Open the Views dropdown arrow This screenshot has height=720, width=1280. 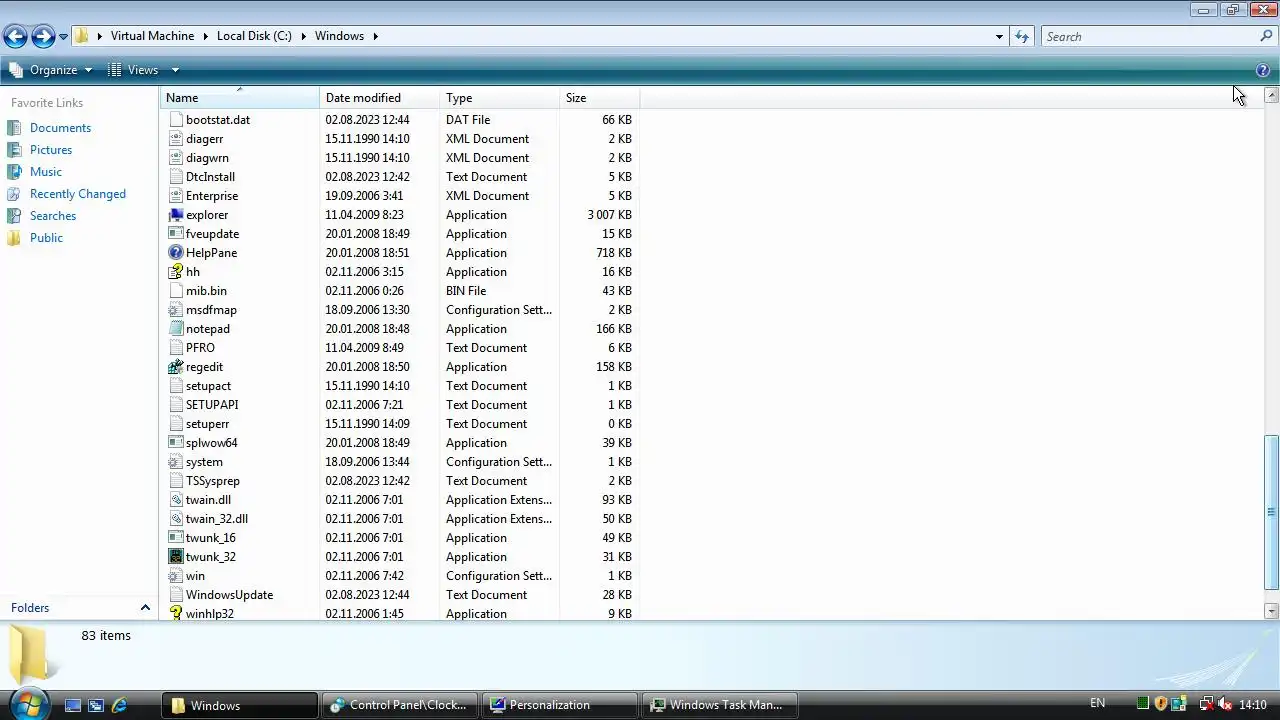[174, 70]
